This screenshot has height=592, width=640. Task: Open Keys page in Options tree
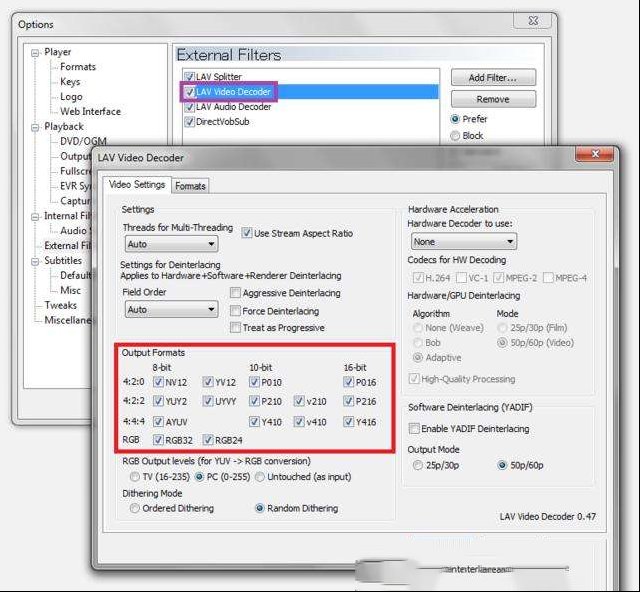[x=70, y=82]
